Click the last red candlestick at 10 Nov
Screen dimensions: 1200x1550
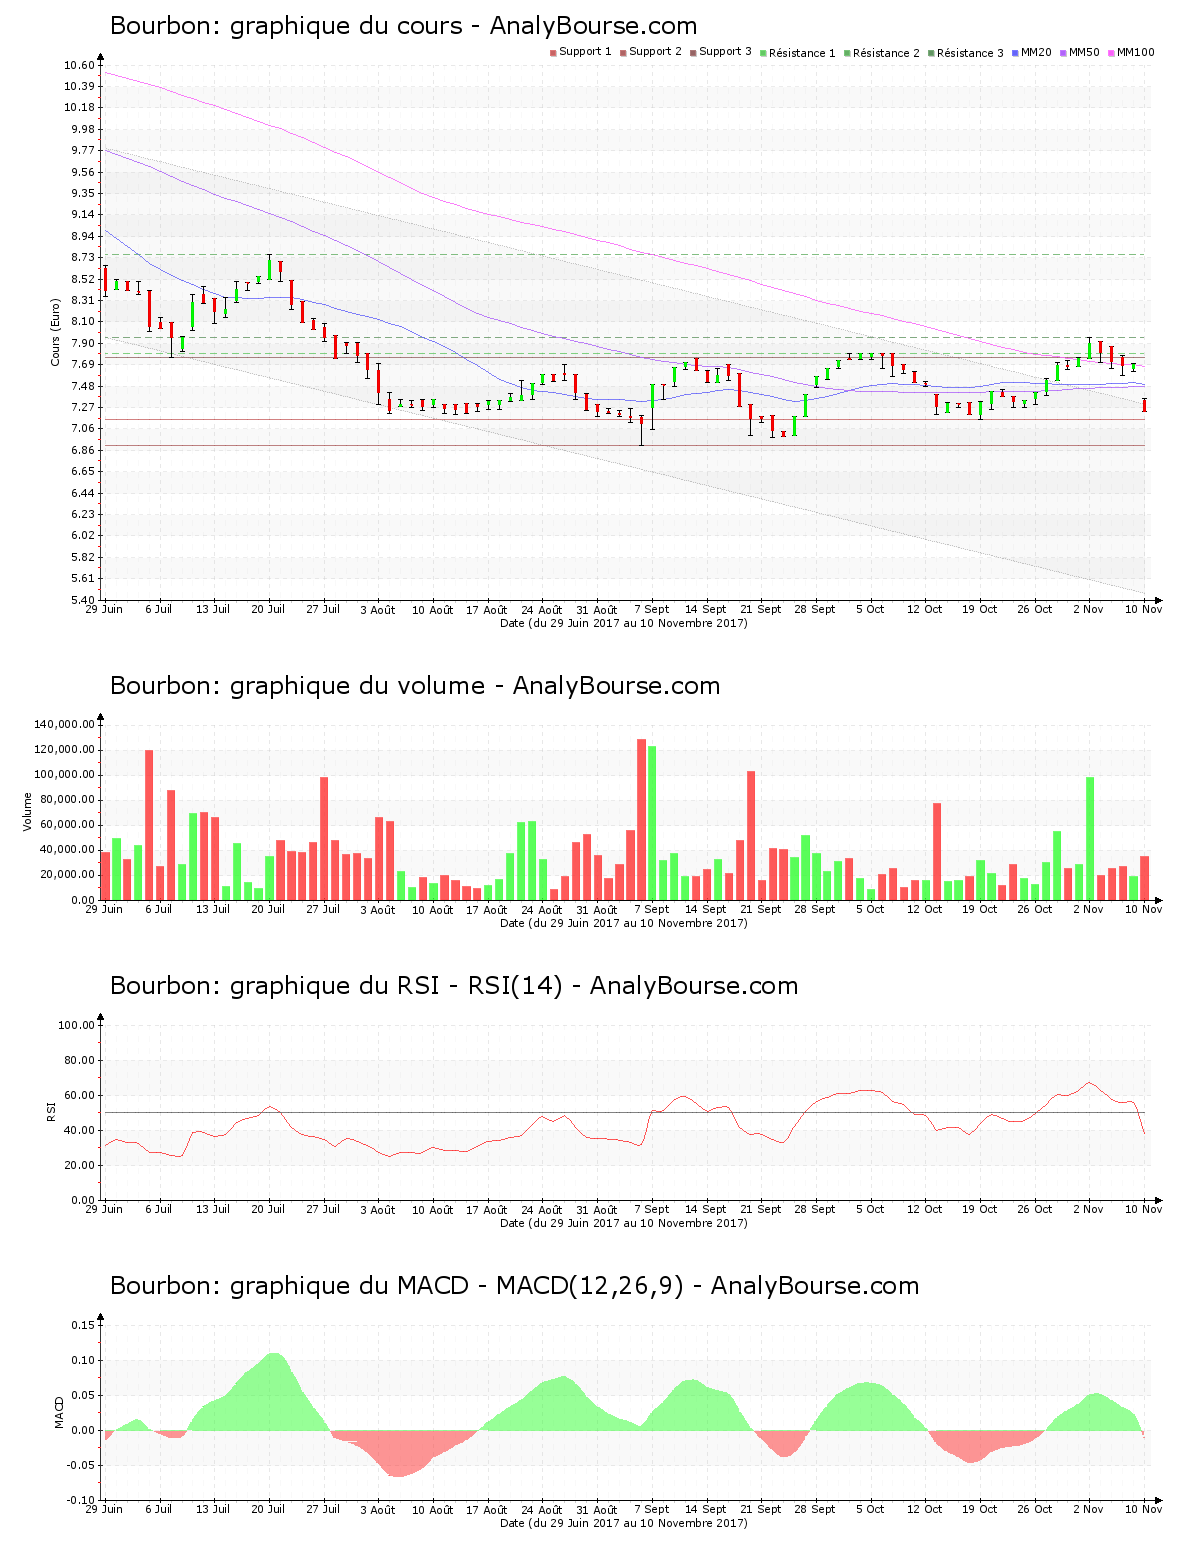[x=1144, y=405]
